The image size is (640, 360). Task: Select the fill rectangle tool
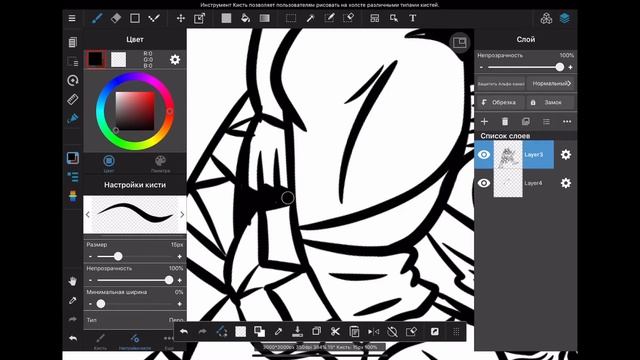(x=226, y=18)
